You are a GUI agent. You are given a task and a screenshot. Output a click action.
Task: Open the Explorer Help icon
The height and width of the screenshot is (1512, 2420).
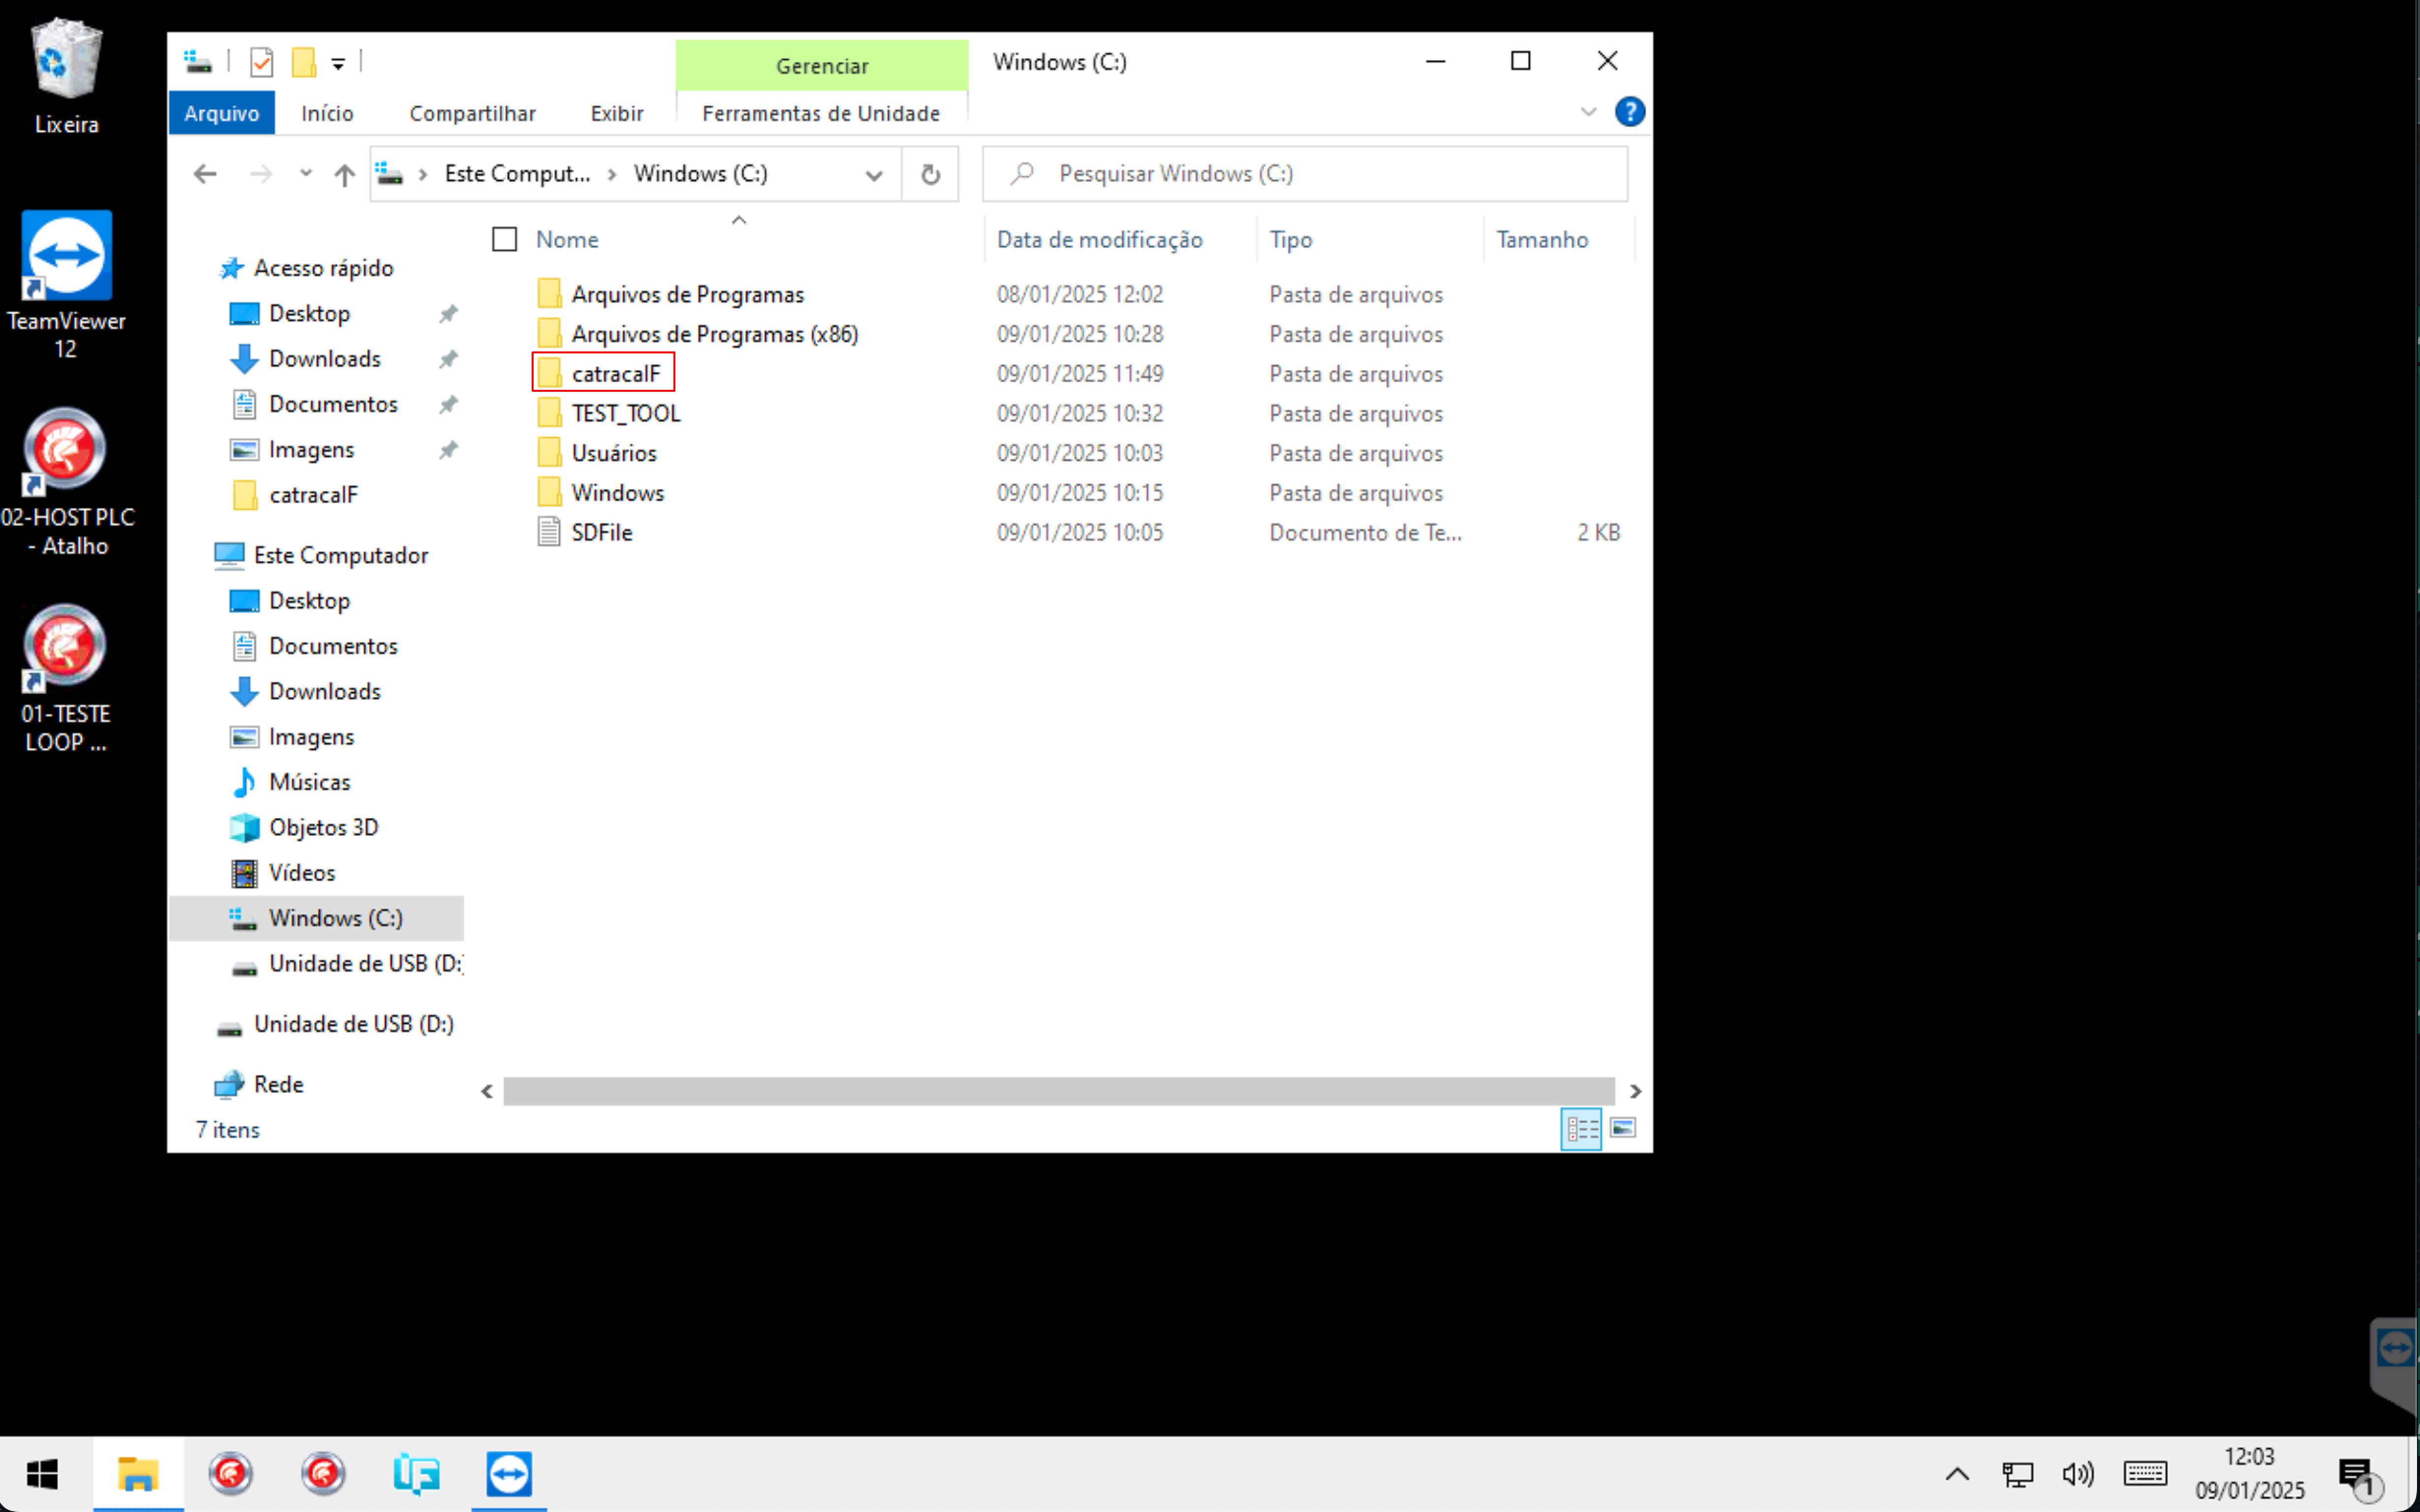pos(1629,112)
